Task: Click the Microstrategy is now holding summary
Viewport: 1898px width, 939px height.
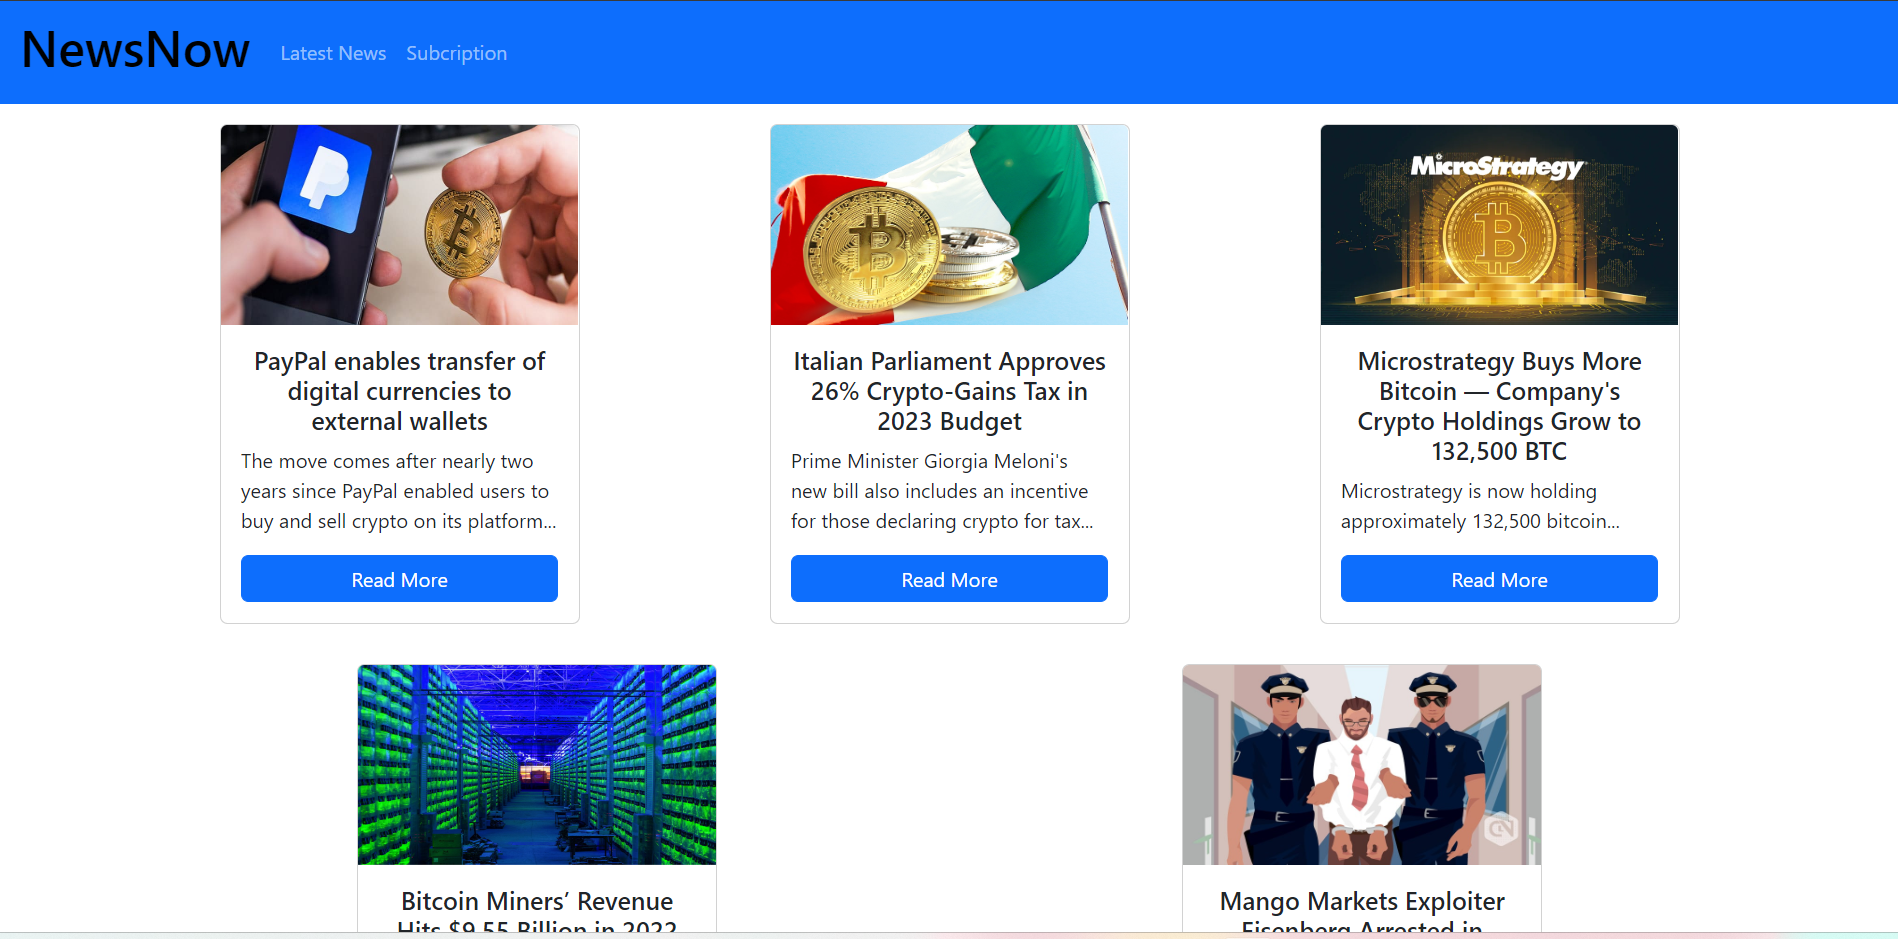Action: tap(1480, 506)
